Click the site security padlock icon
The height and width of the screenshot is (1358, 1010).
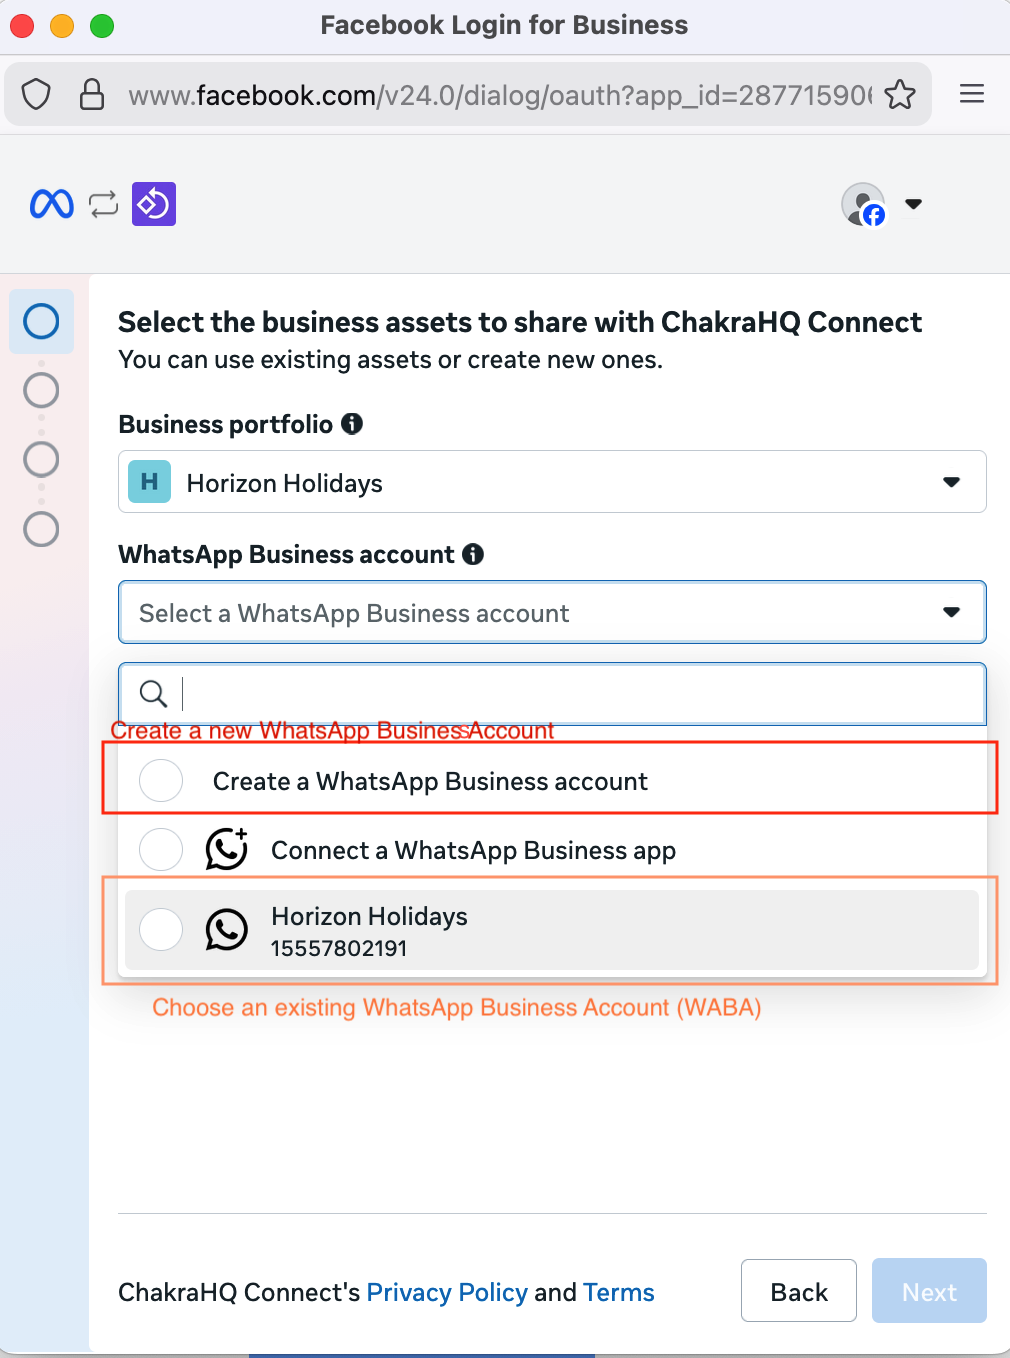(x=92, y=95)
